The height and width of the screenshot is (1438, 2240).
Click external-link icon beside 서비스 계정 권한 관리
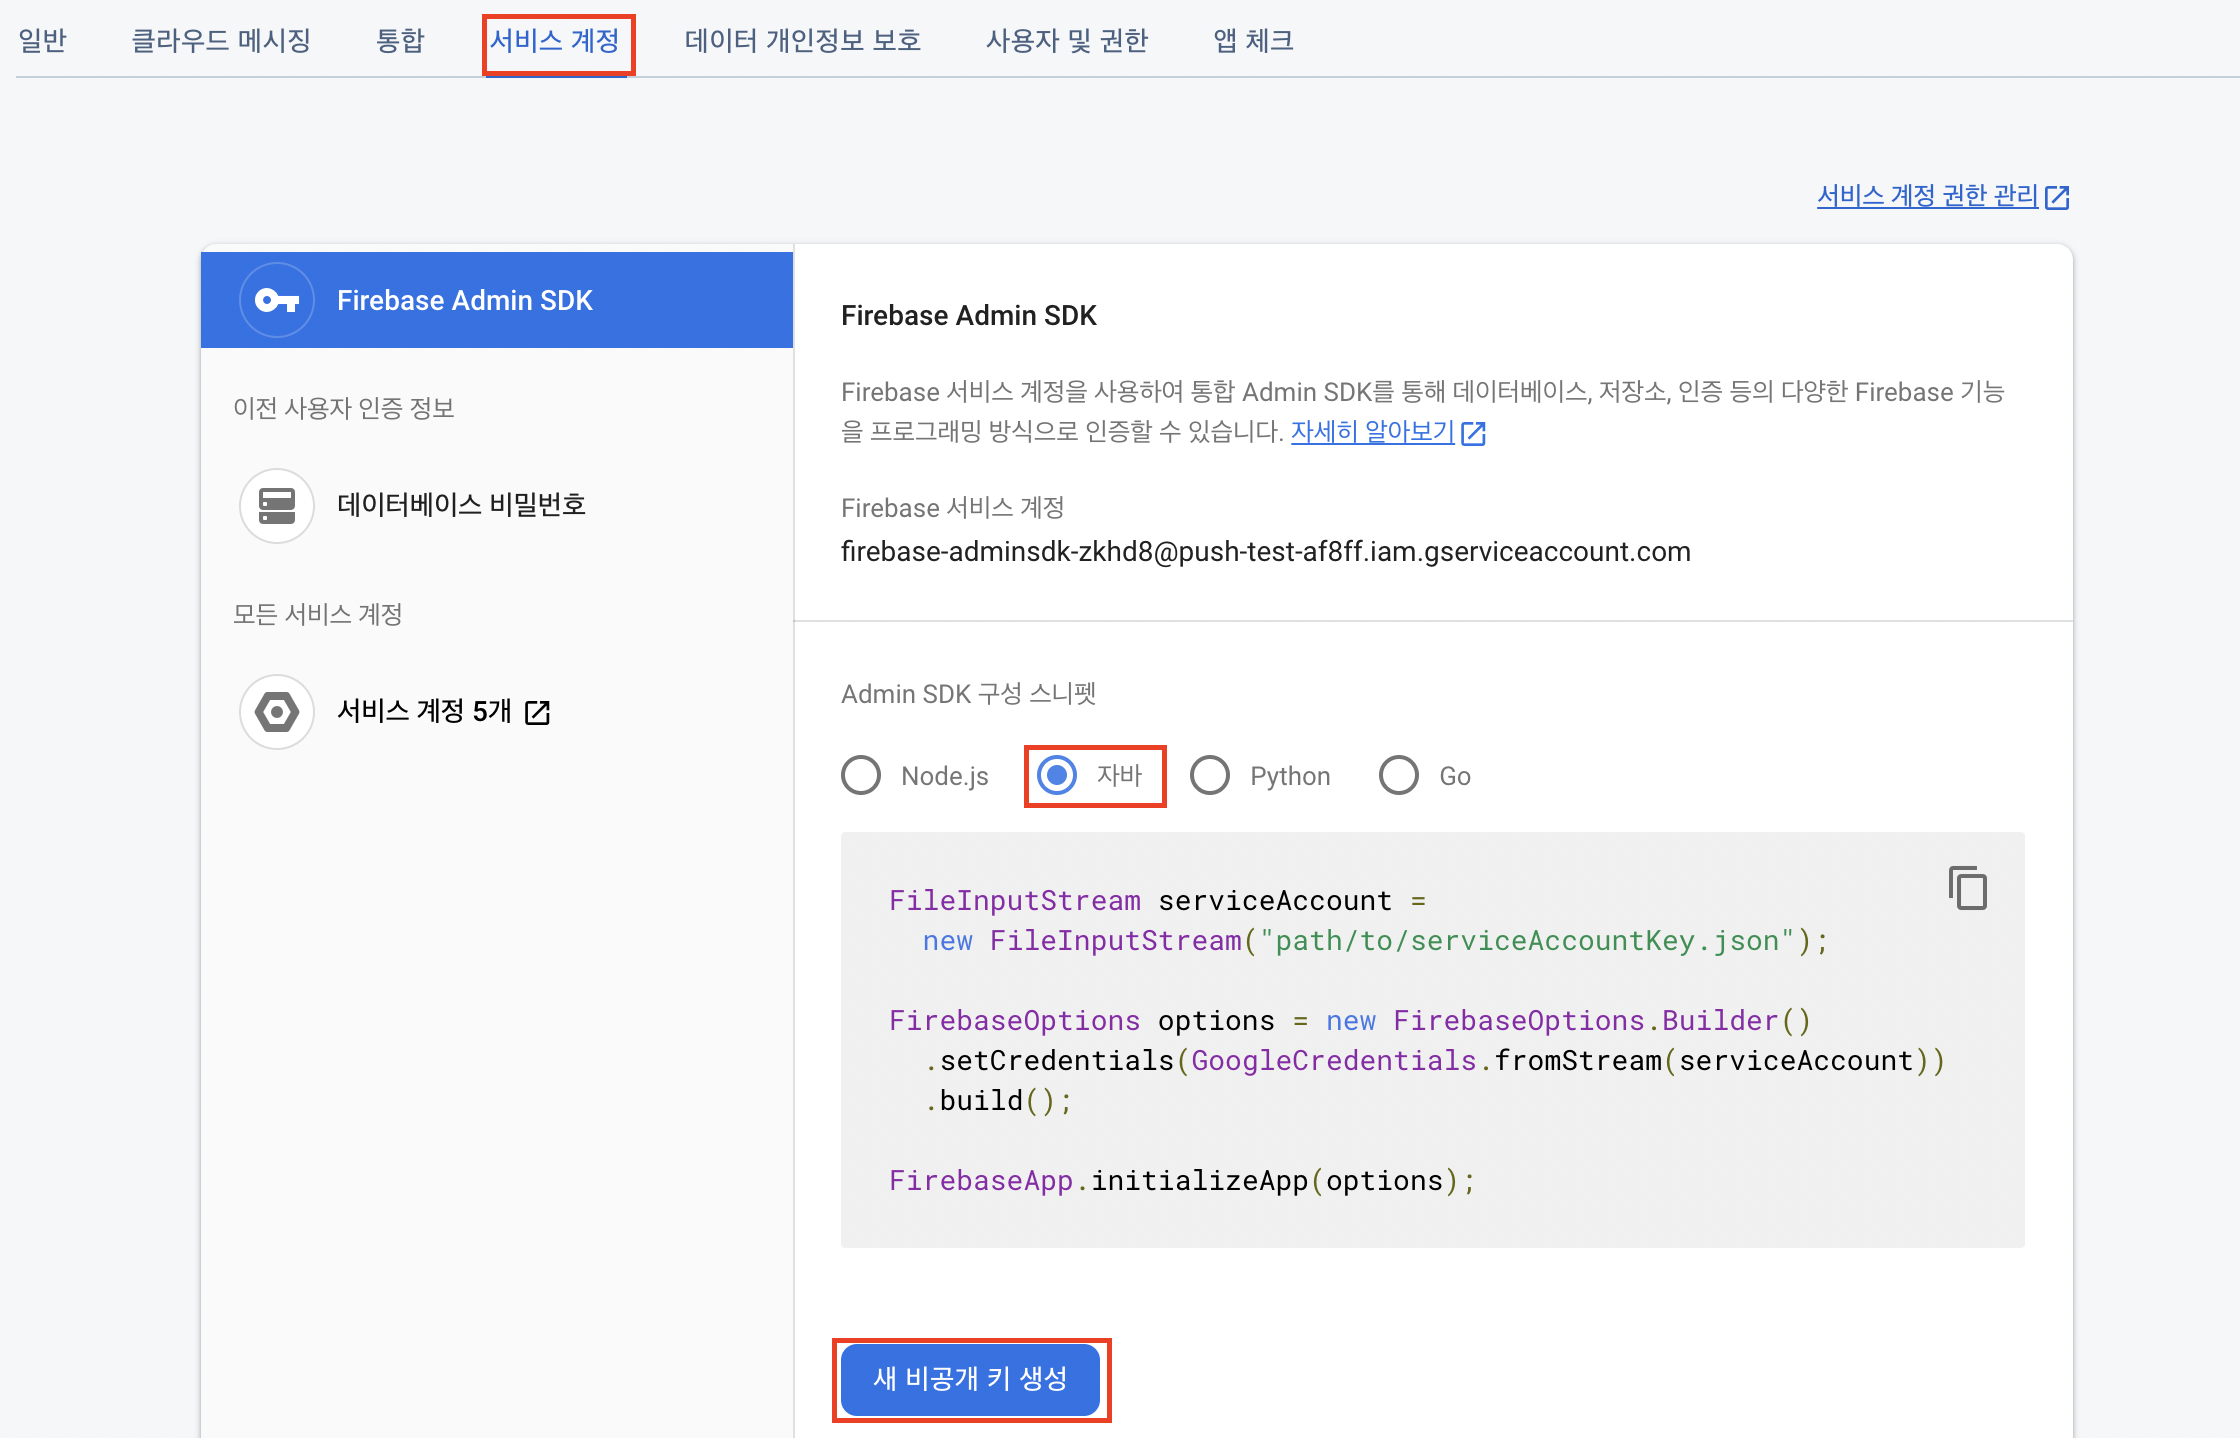pos(2057,197)
